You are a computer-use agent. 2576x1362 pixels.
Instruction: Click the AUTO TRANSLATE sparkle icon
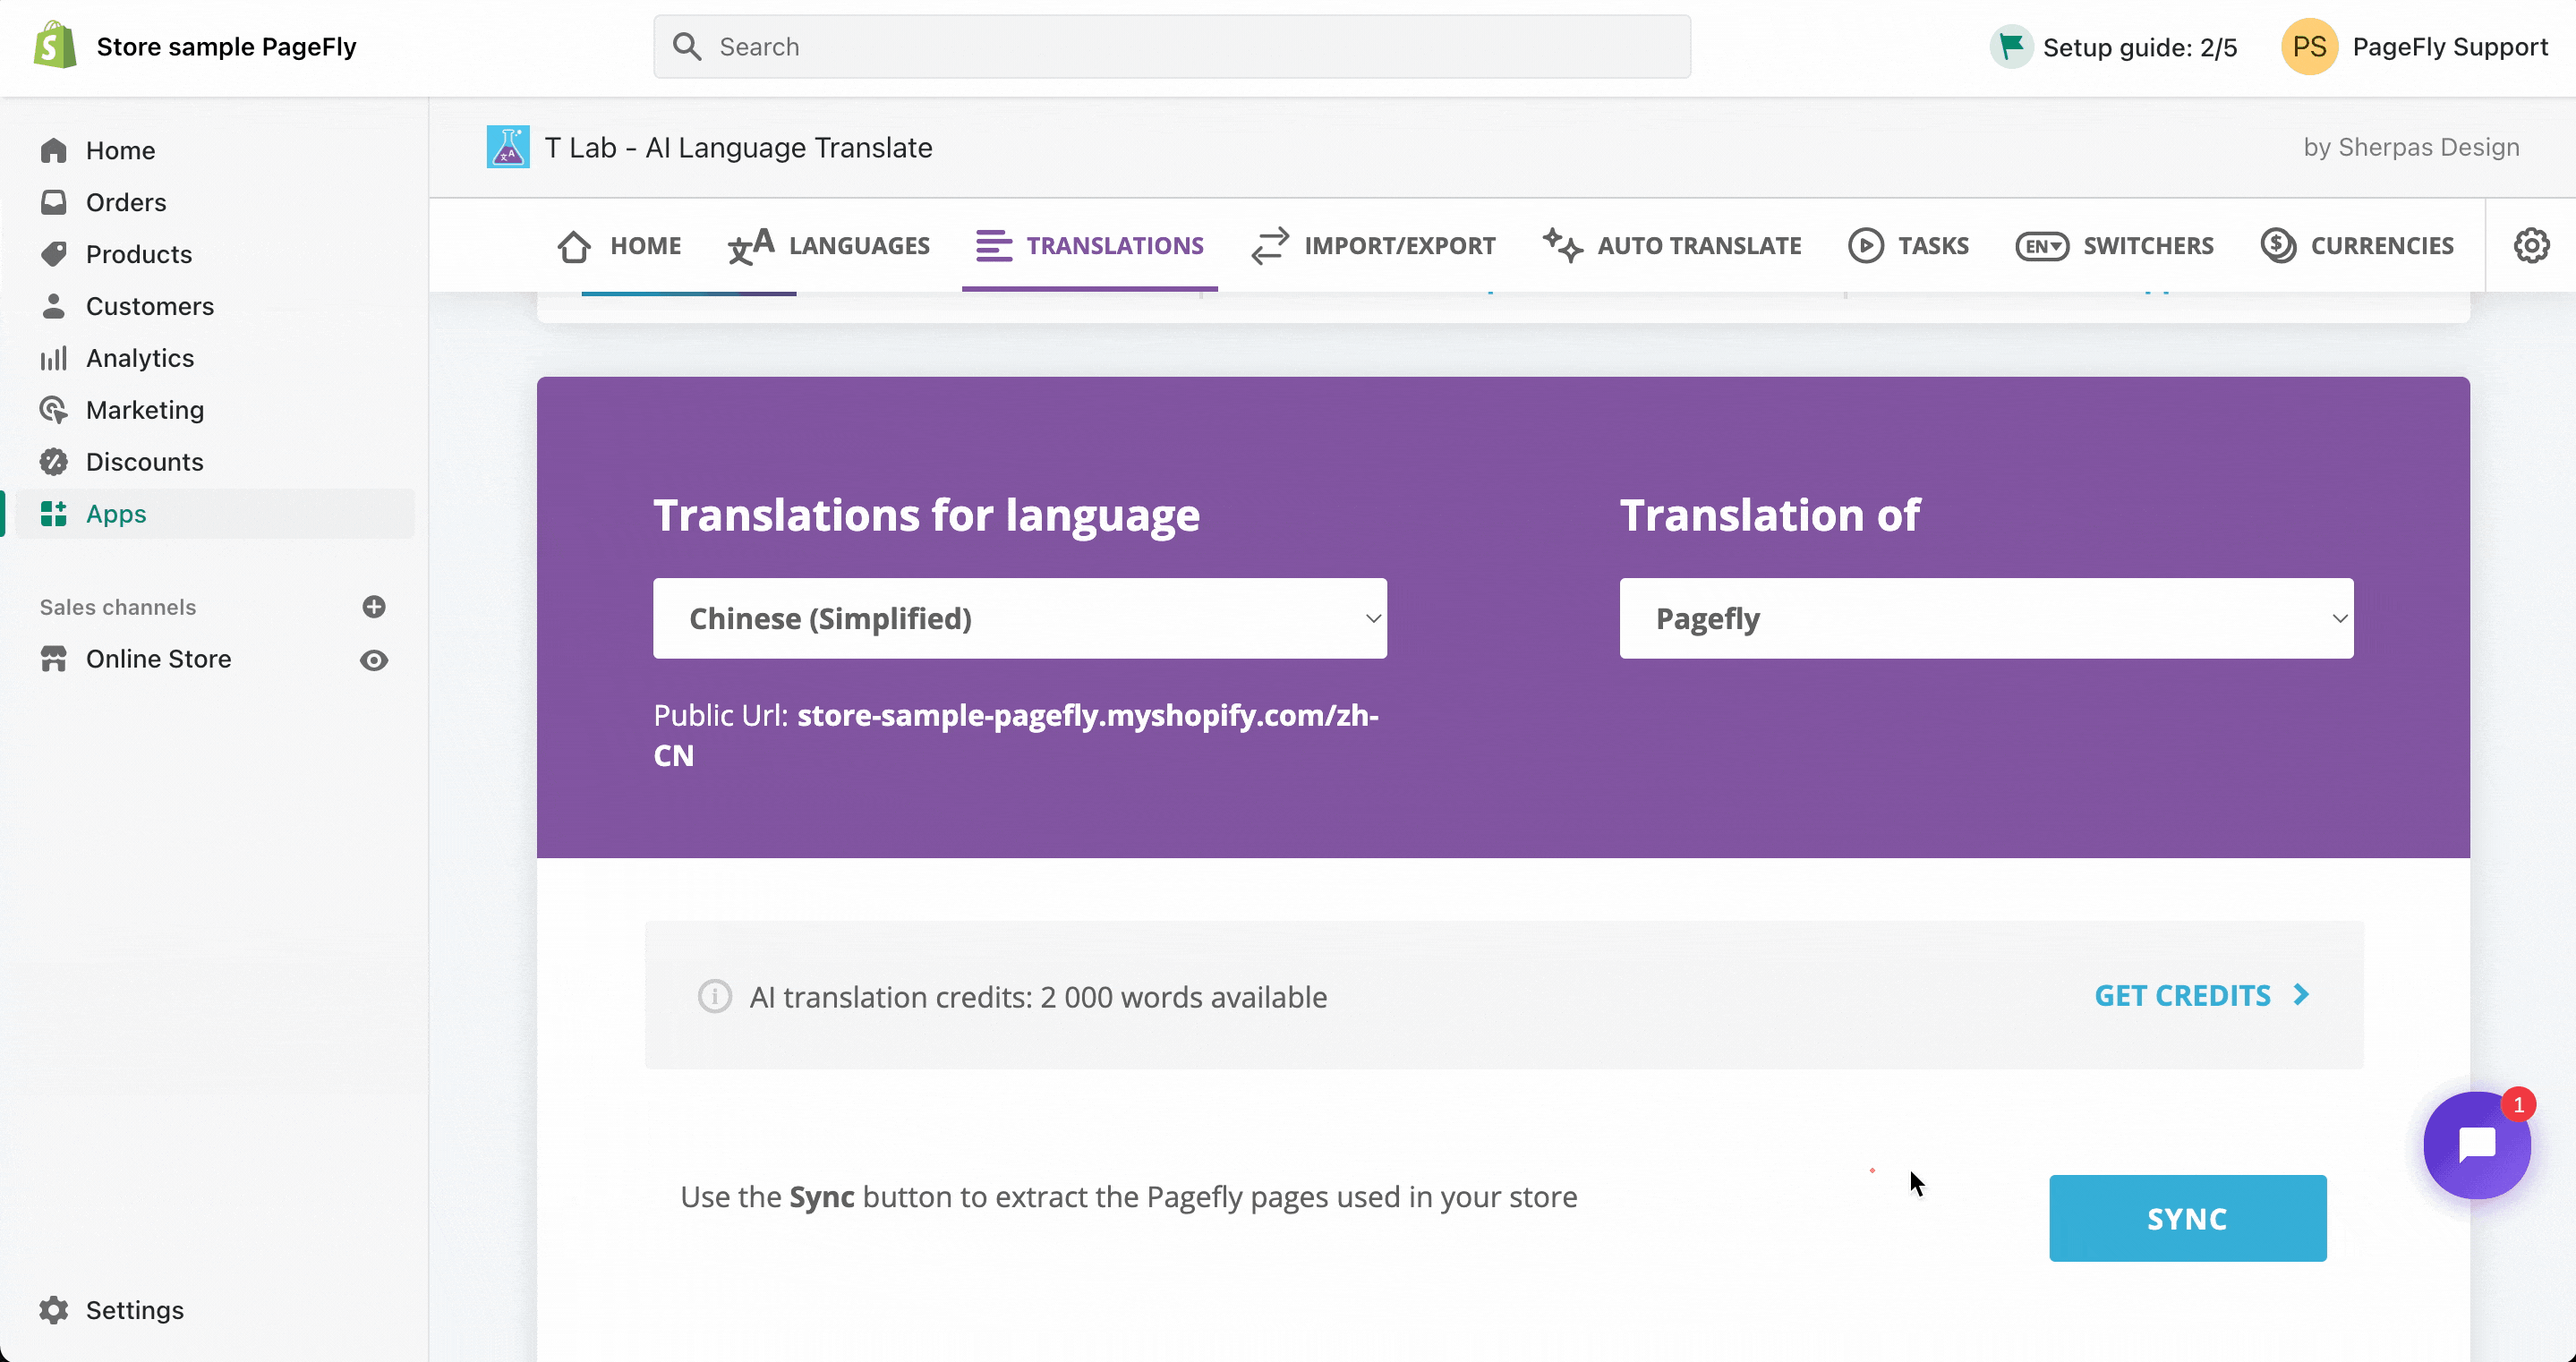click(1562, 246)
